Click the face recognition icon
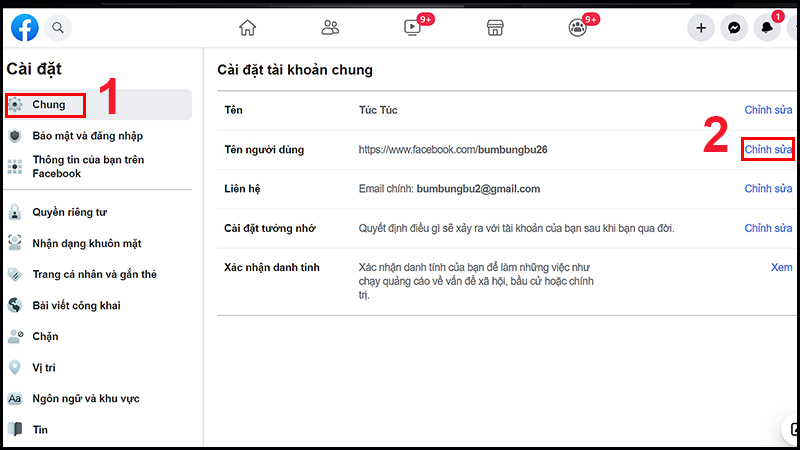The width and height of the screenshot is (800, 450). pyautogui.click(x=15, y=243)
